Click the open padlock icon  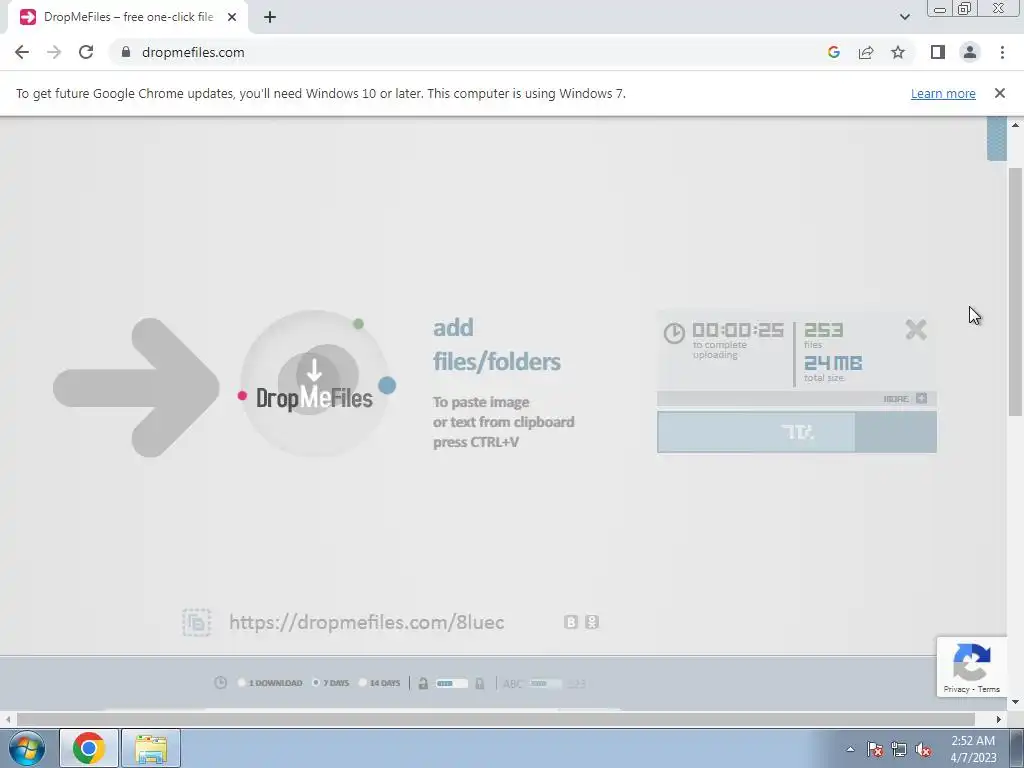423,684
